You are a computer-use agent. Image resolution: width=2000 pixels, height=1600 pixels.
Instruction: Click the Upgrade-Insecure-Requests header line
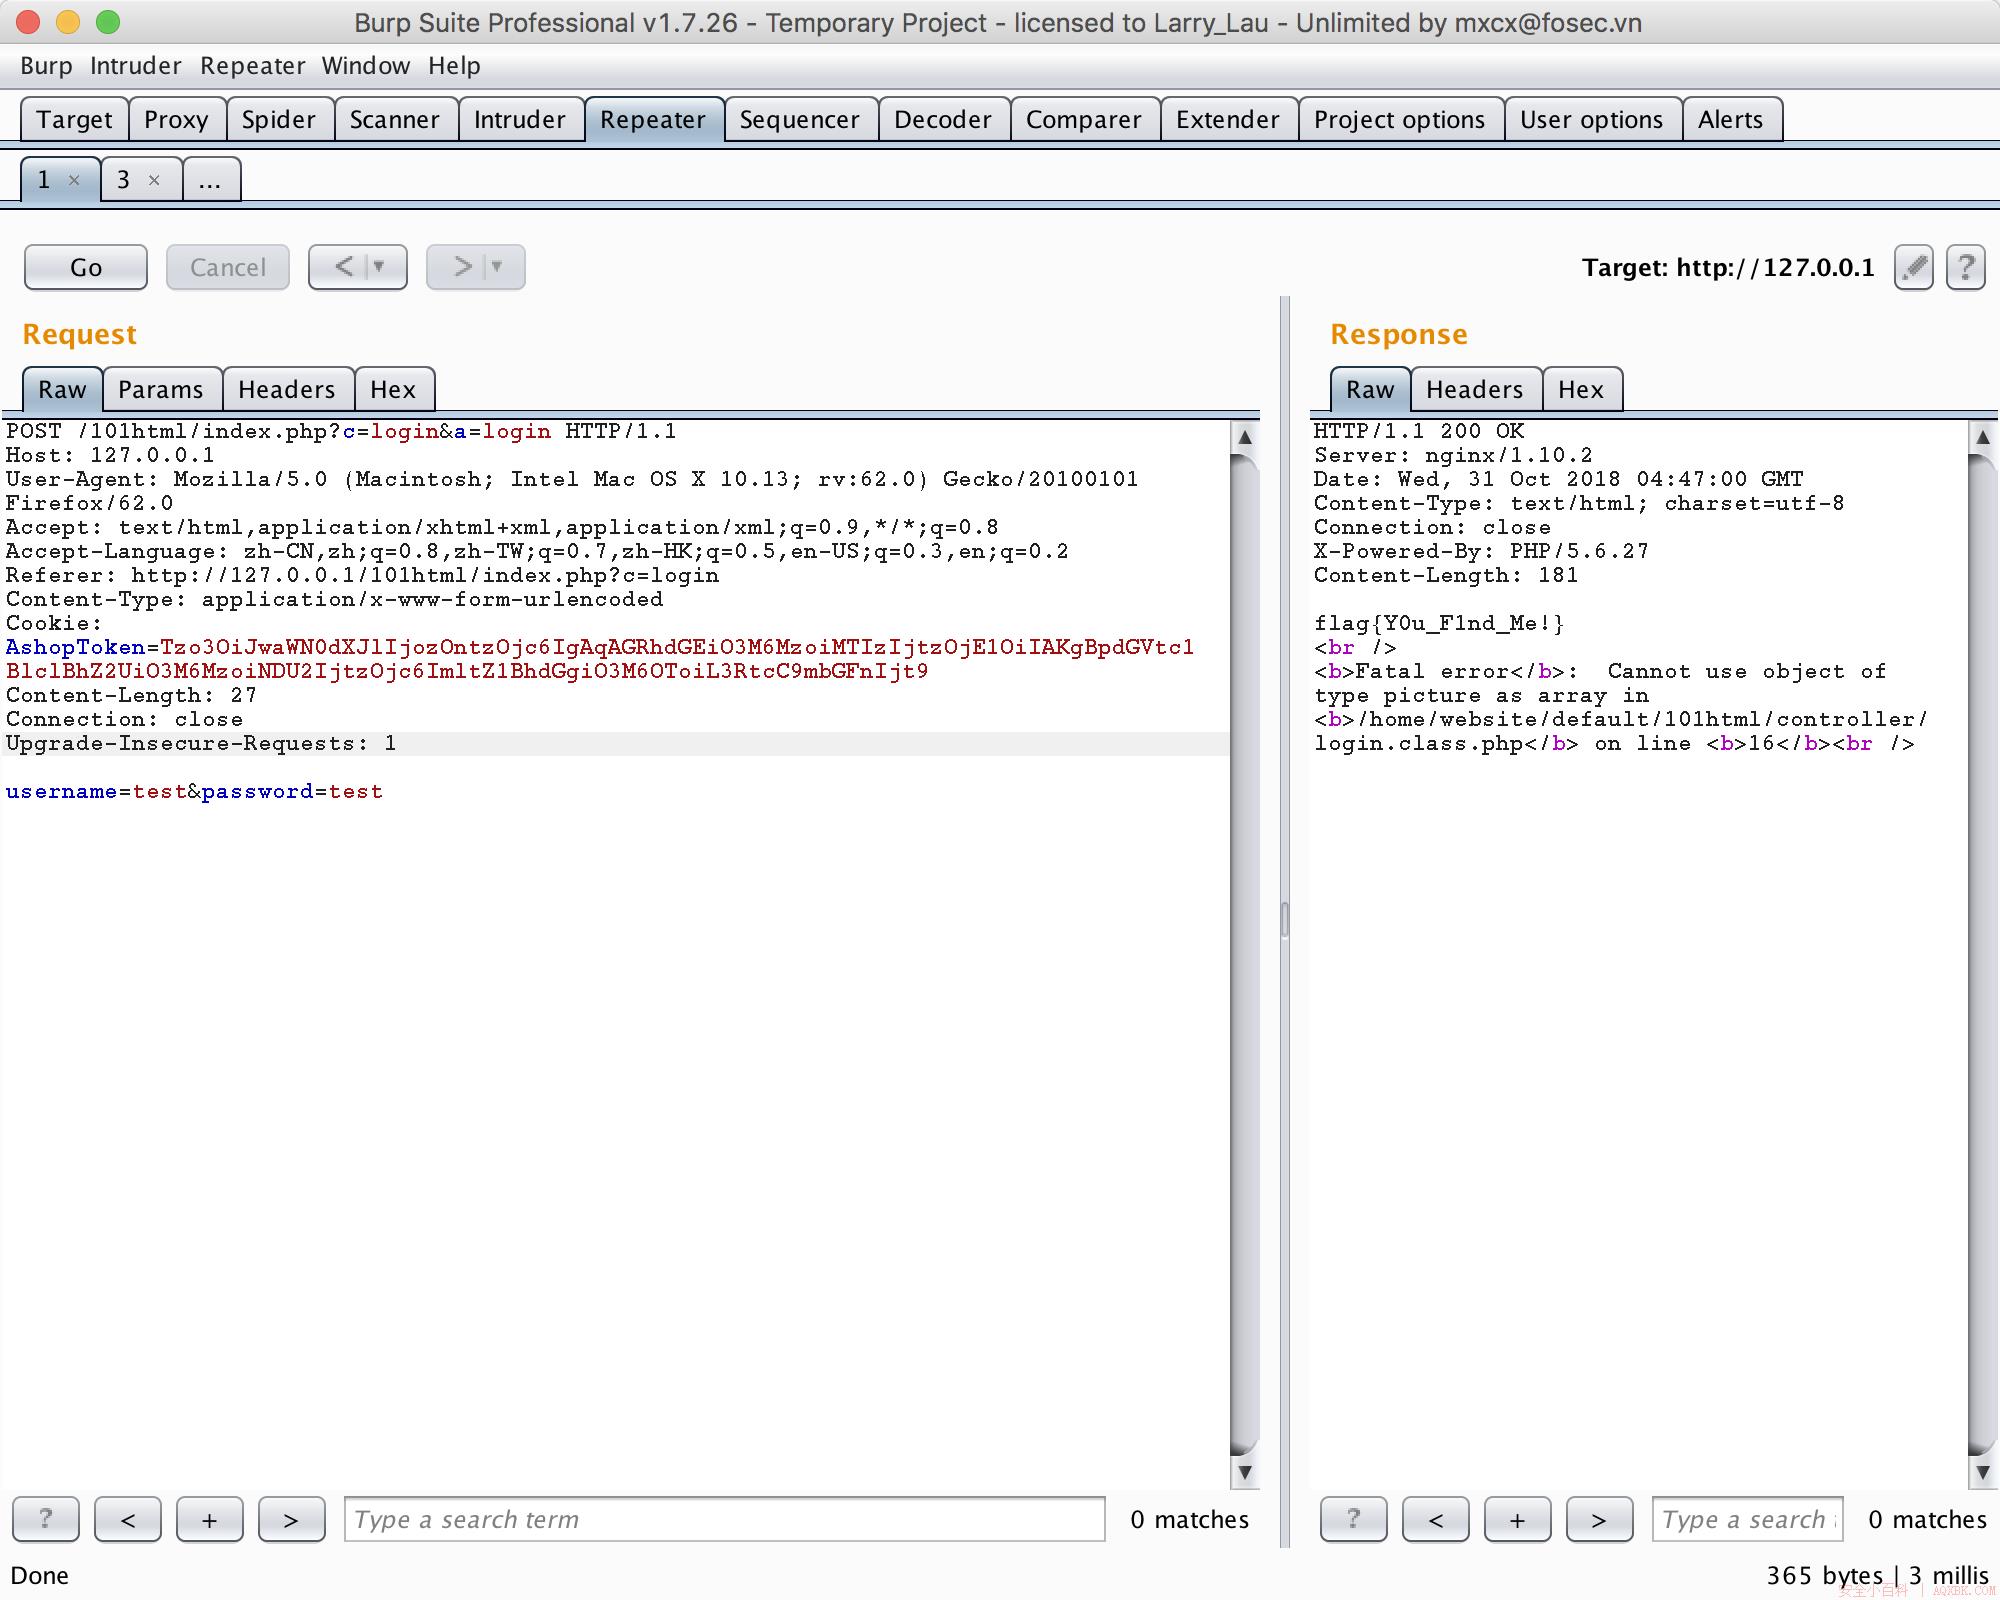pyautogui.click(x=201, y=744)
